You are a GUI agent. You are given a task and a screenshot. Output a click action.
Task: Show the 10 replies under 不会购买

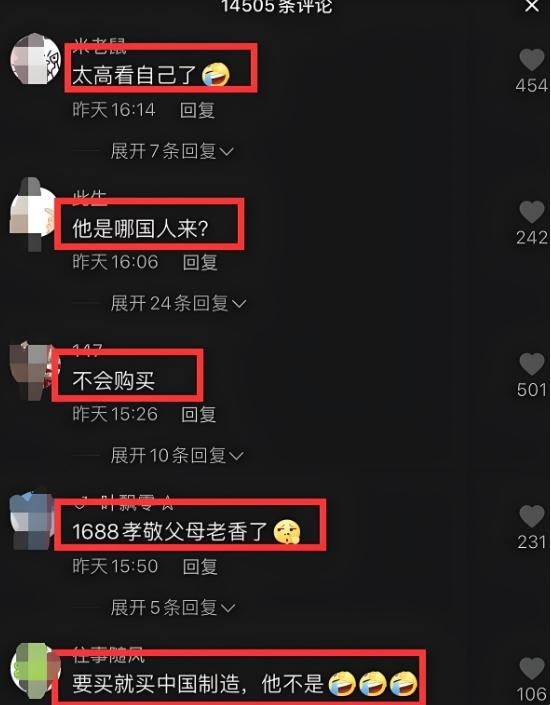(x=177, y=455)
